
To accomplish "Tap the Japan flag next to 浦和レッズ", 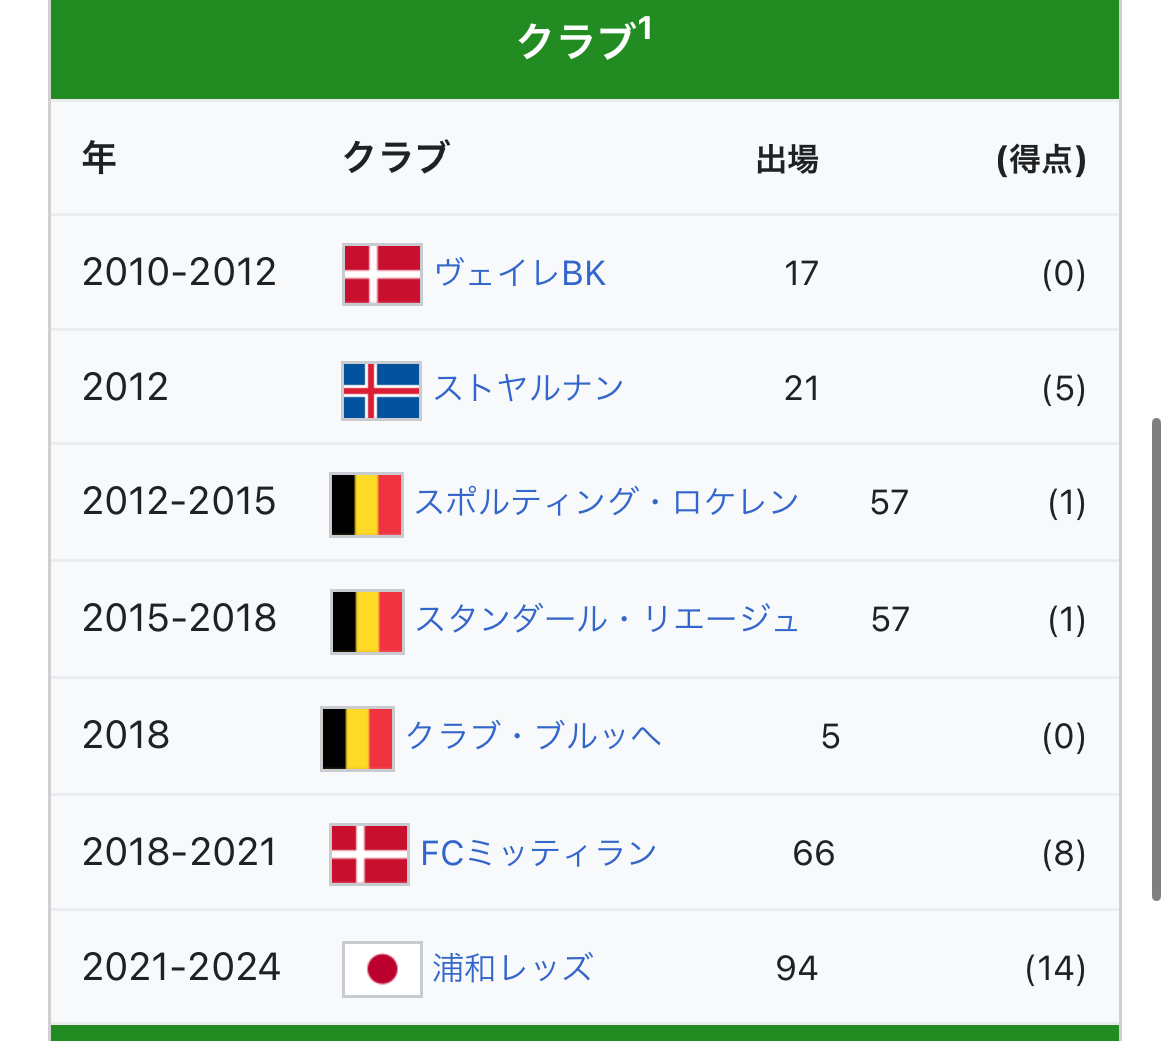I will coord(381,969).
